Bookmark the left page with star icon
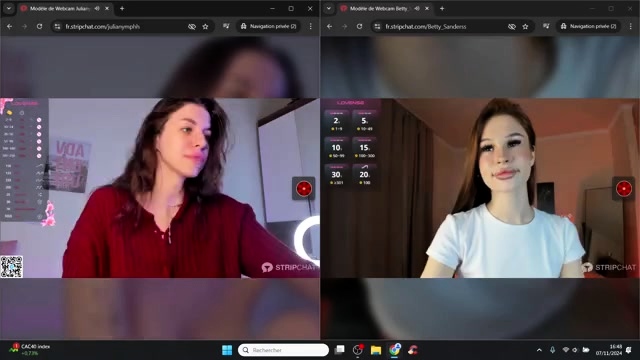The image size is (640, 360). (x=205, y=27)
